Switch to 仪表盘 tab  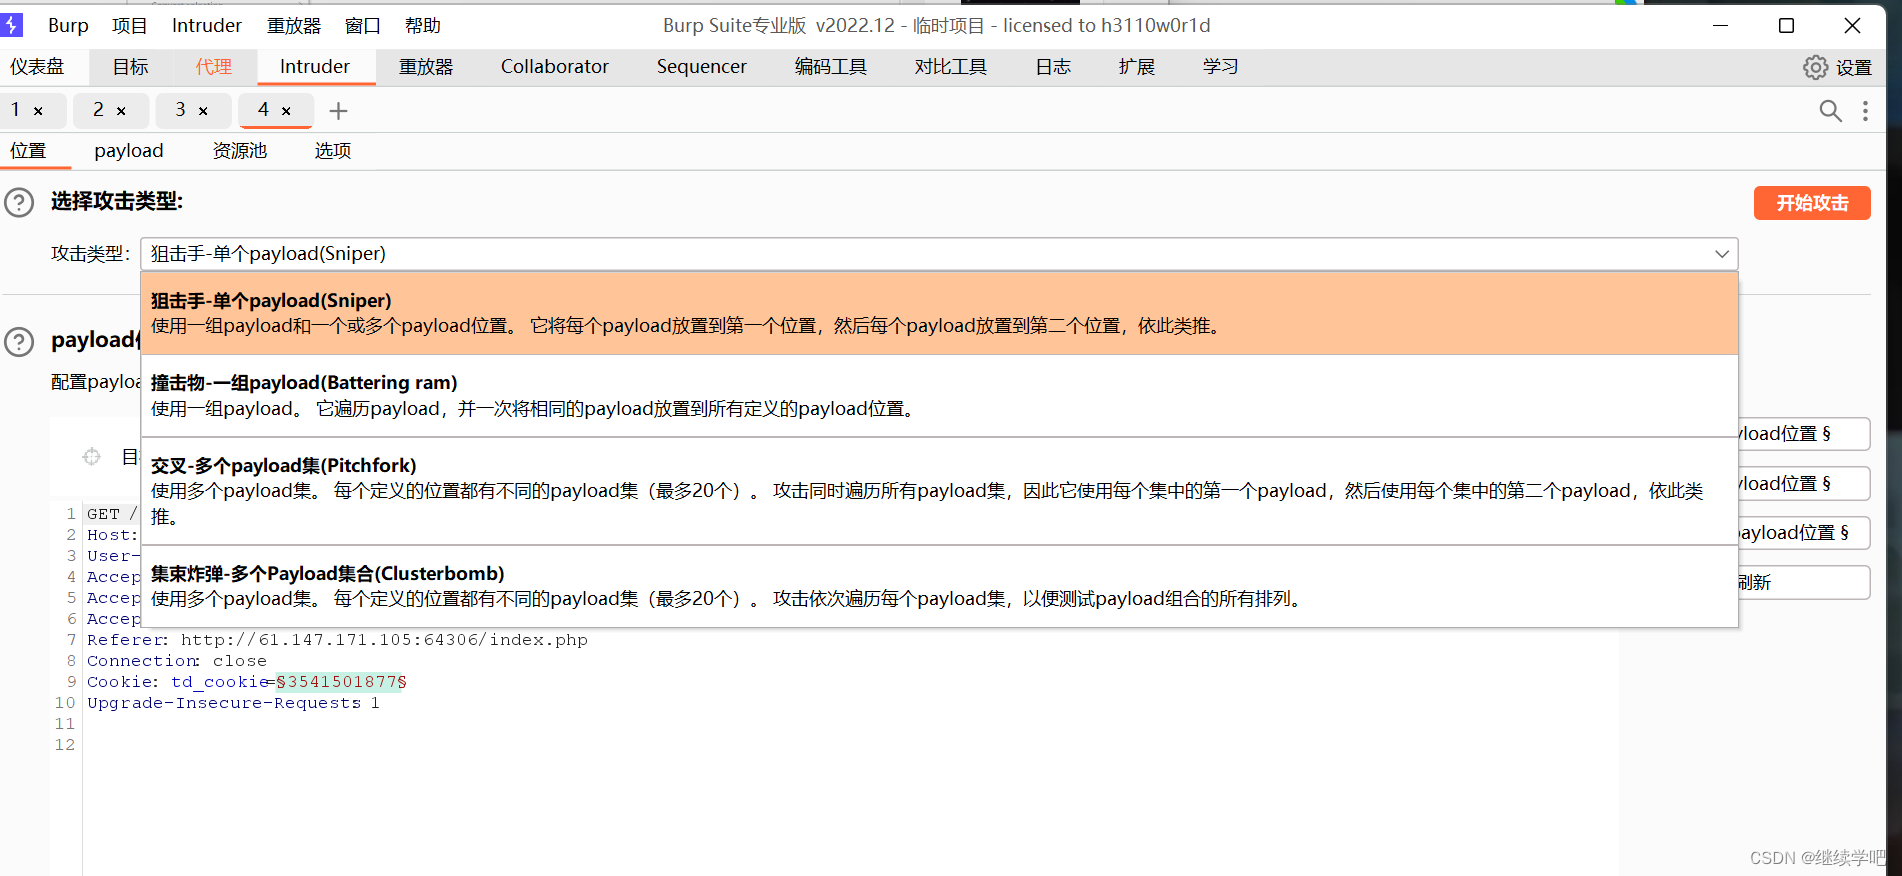pos(37,67)
